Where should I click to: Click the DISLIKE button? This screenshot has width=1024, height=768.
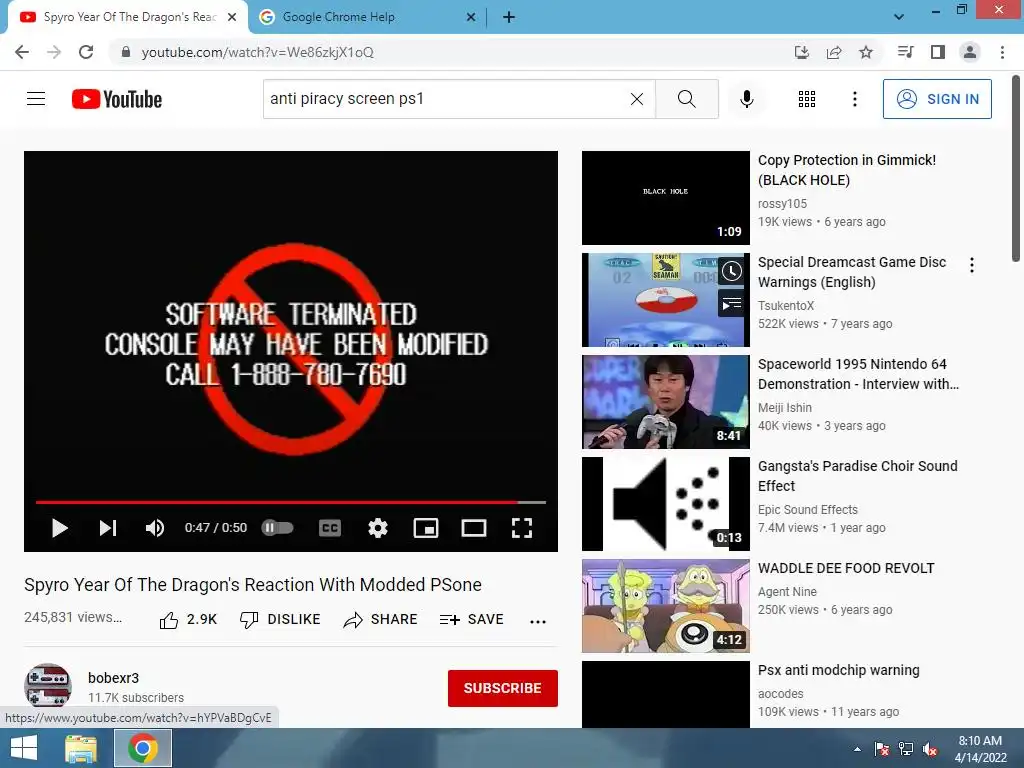[280, 620]
